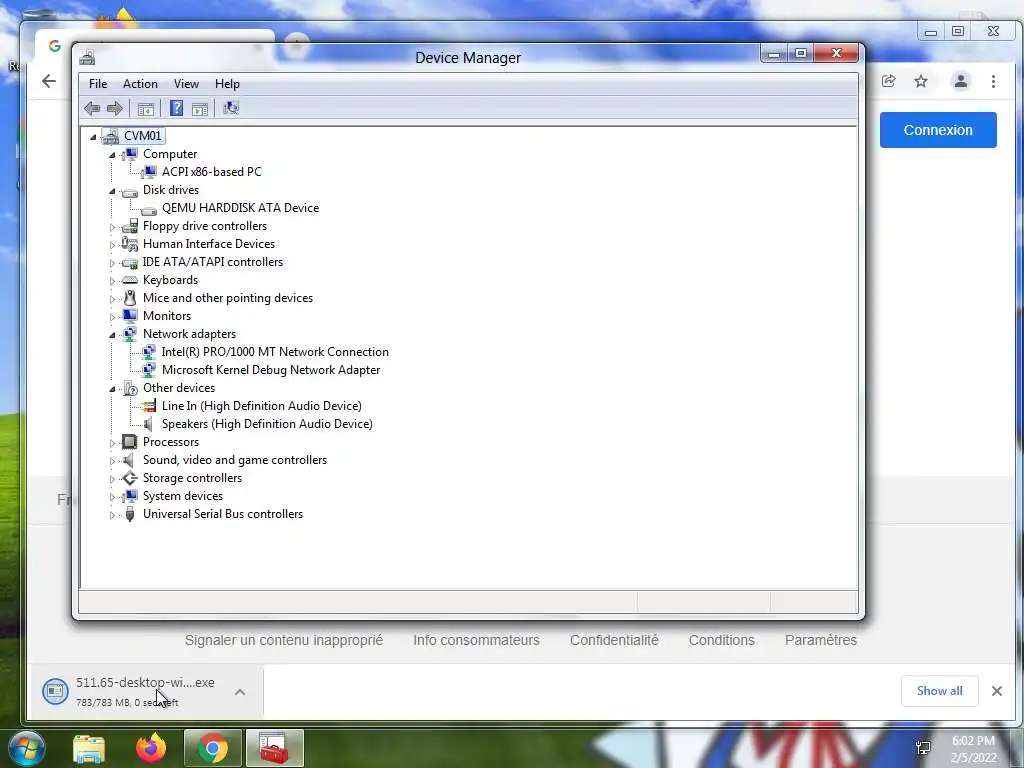Open the File menu
The width and height of the screenshot is (1024, 768).
[98, 84]
